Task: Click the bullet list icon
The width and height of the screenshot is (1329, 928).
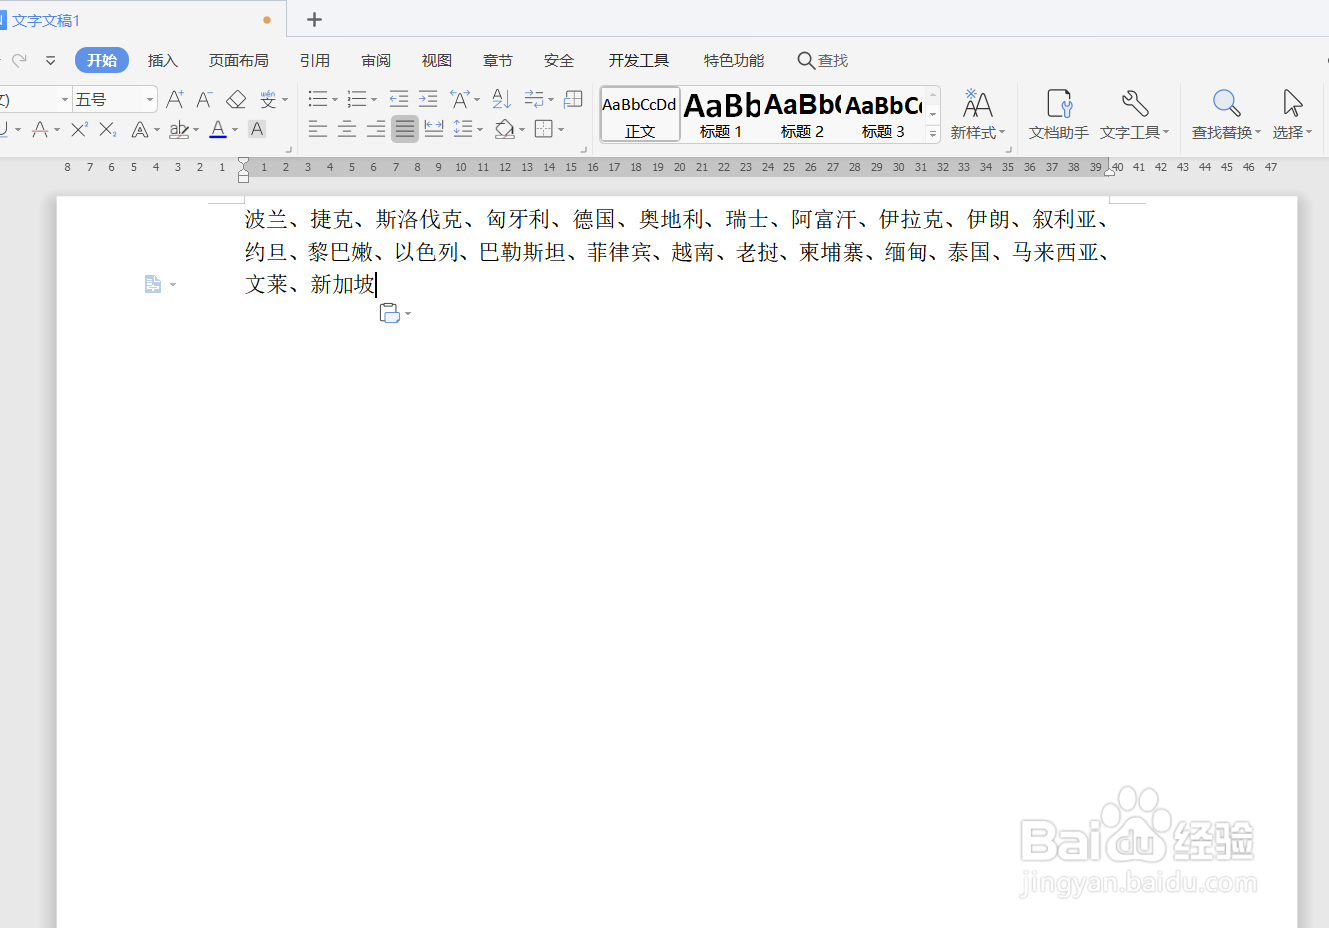Action: pyautogui.click(x=318, y=99)
